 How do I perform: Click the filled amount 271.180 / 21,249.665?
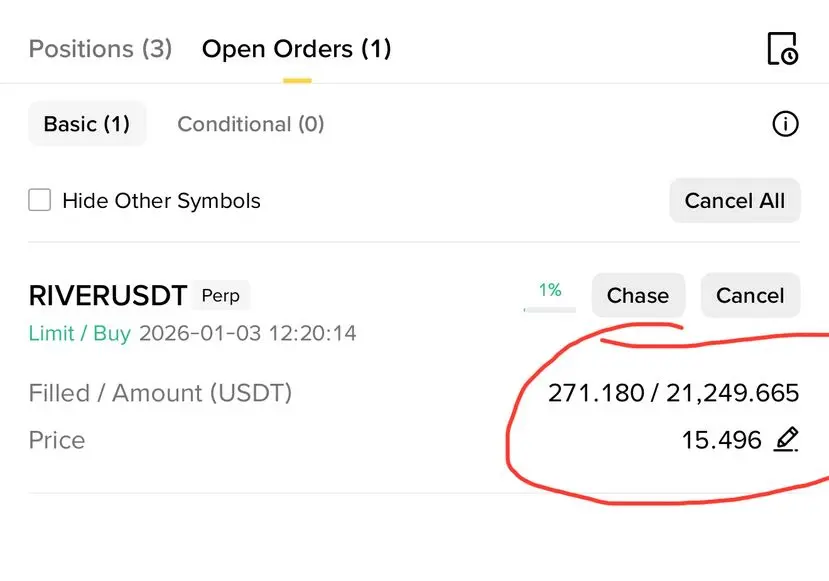tap(673, 393)
